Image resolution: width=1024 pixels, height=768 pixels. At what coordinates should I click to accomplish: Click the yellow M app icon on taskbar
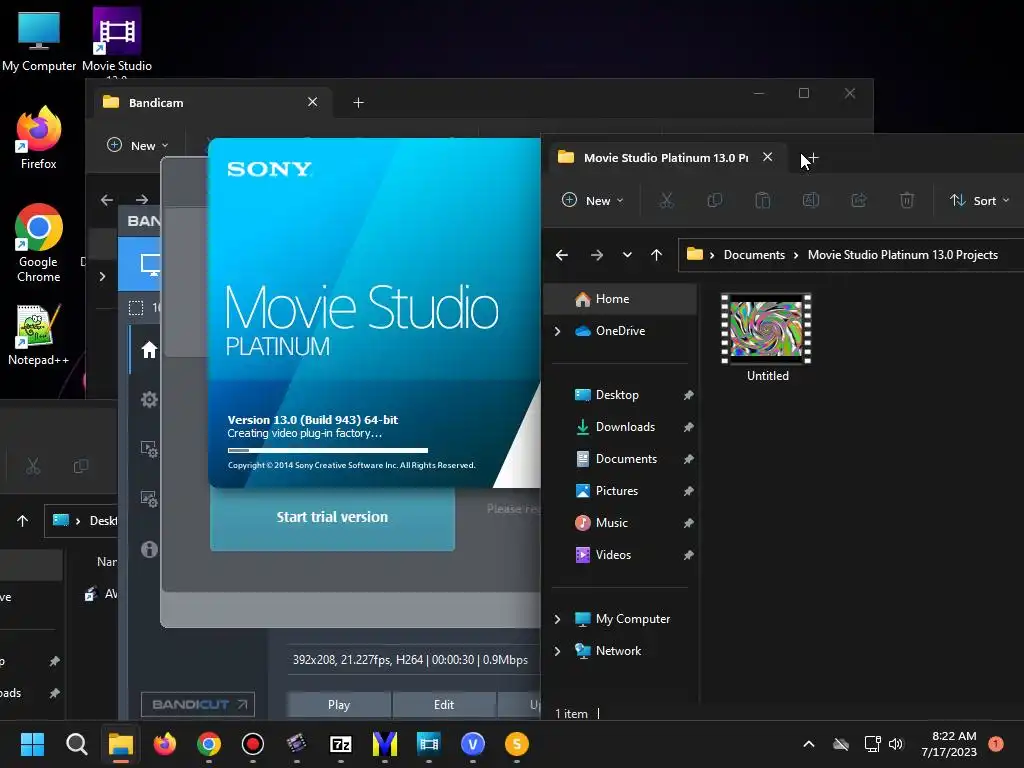pyautogui.click(x=385, y=744)
